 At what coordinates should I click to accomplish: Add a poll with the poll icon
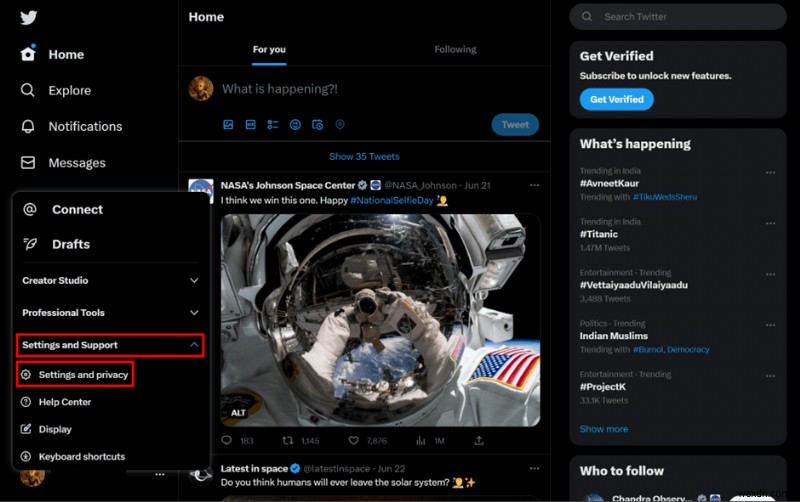[273, 124]
